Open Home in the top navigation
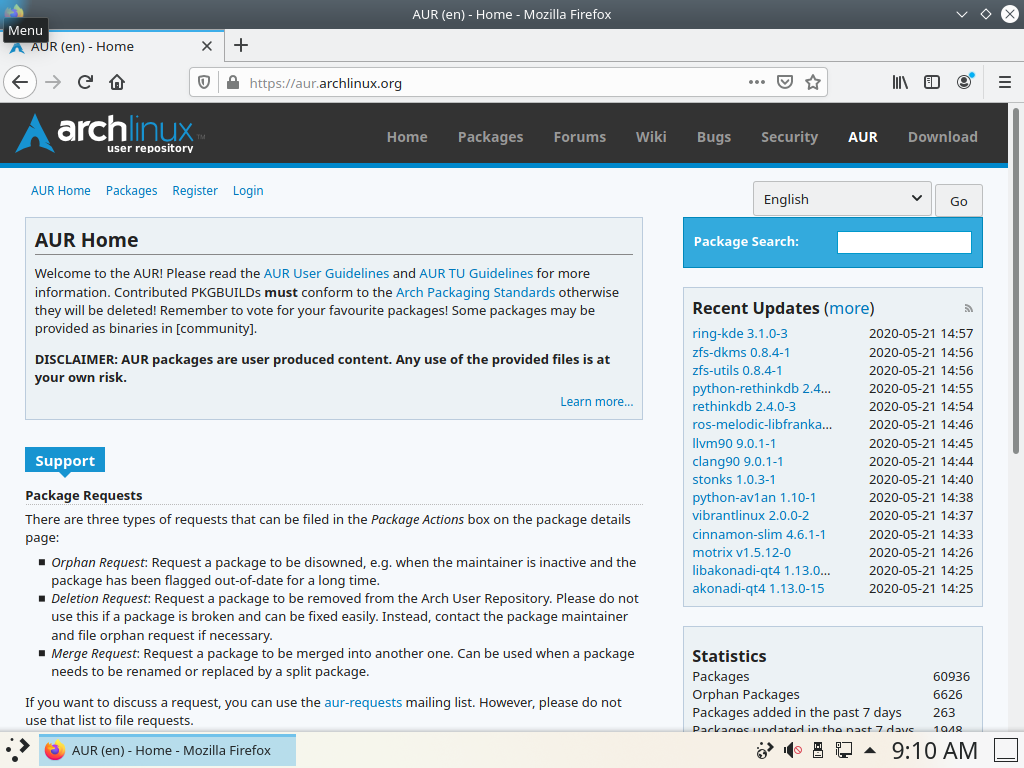 407,137
